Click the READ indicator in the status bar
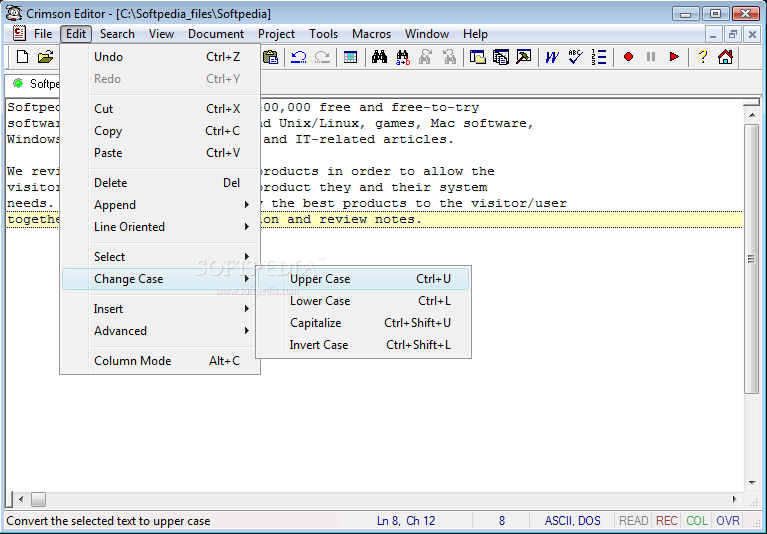Viewport: 767px width, 534px height. tap(634, 521)
